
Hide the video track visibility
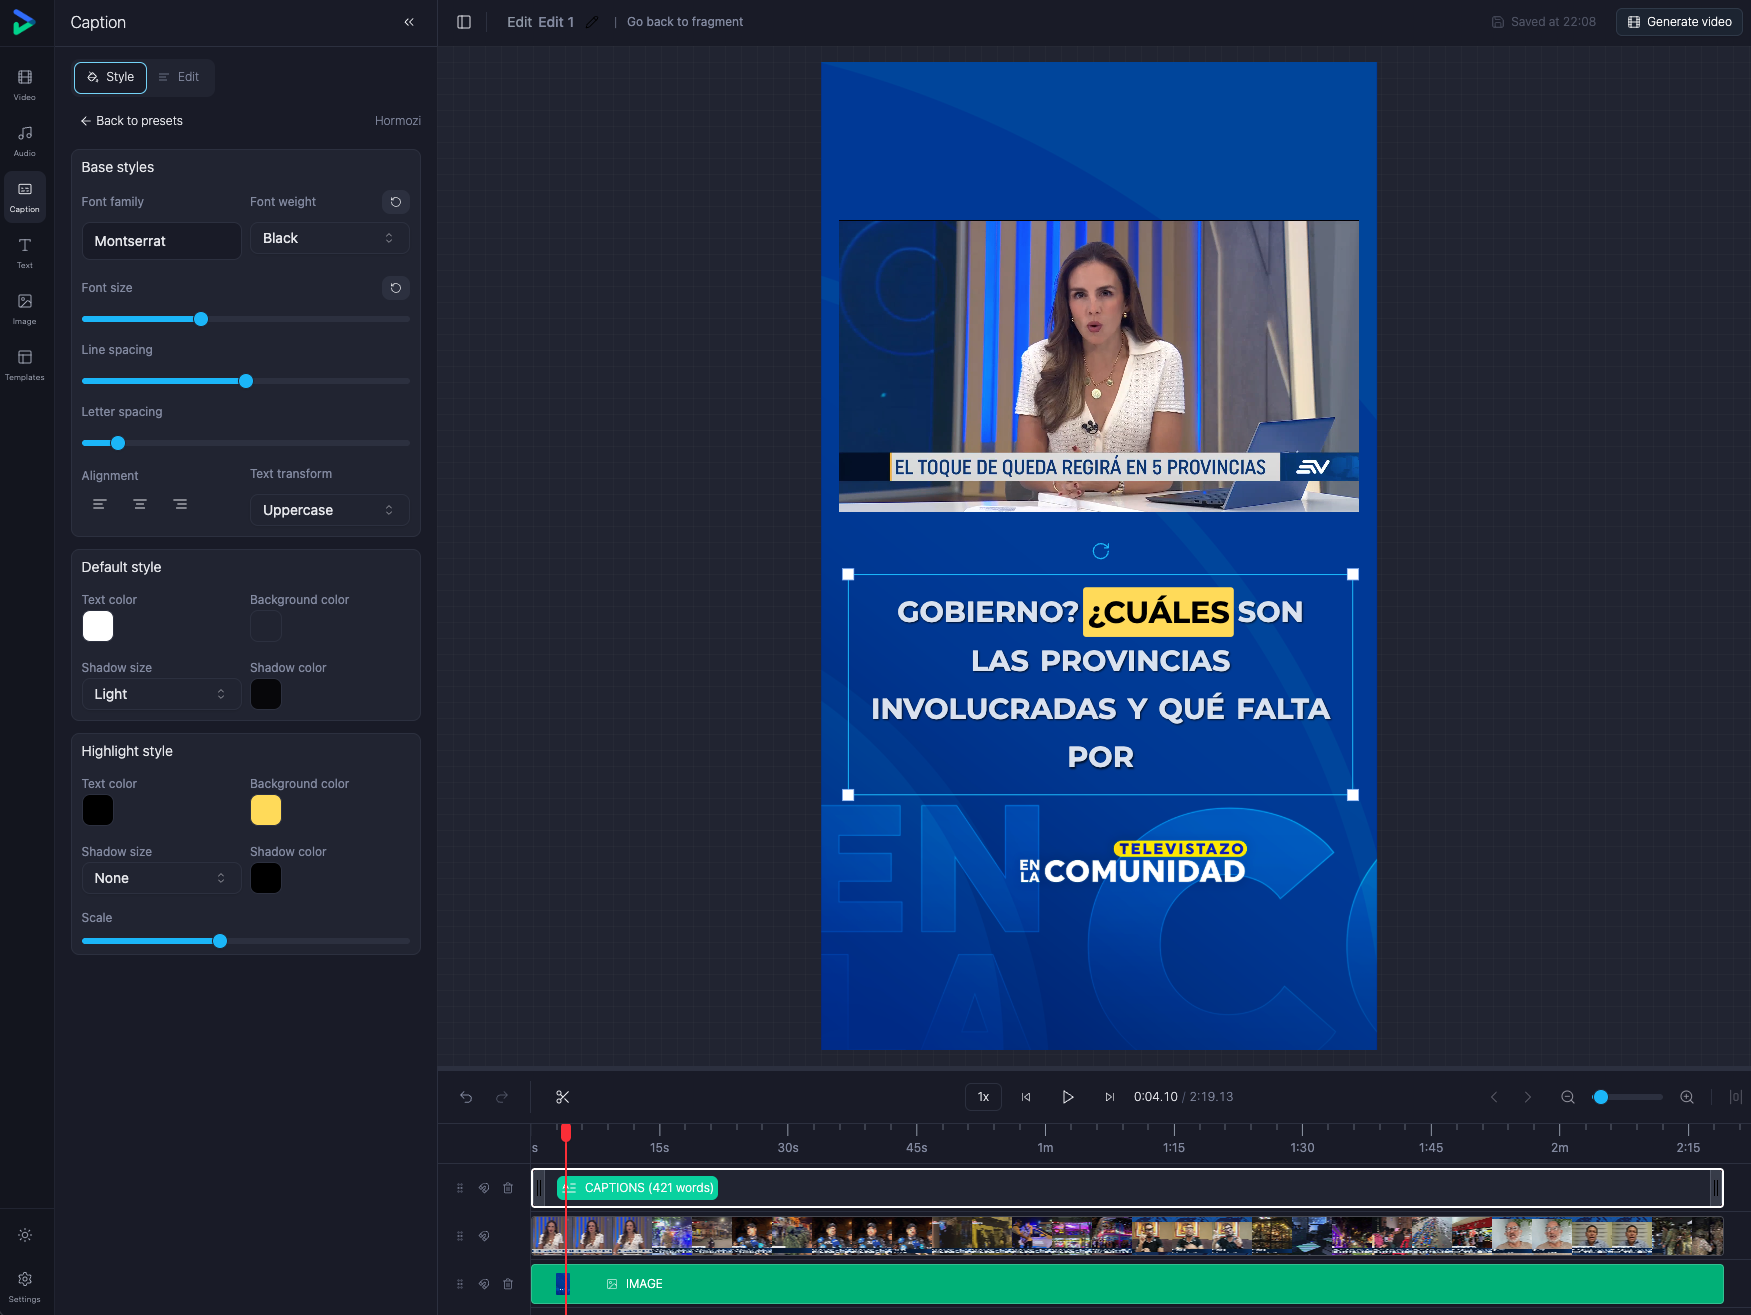point(484,1236)
